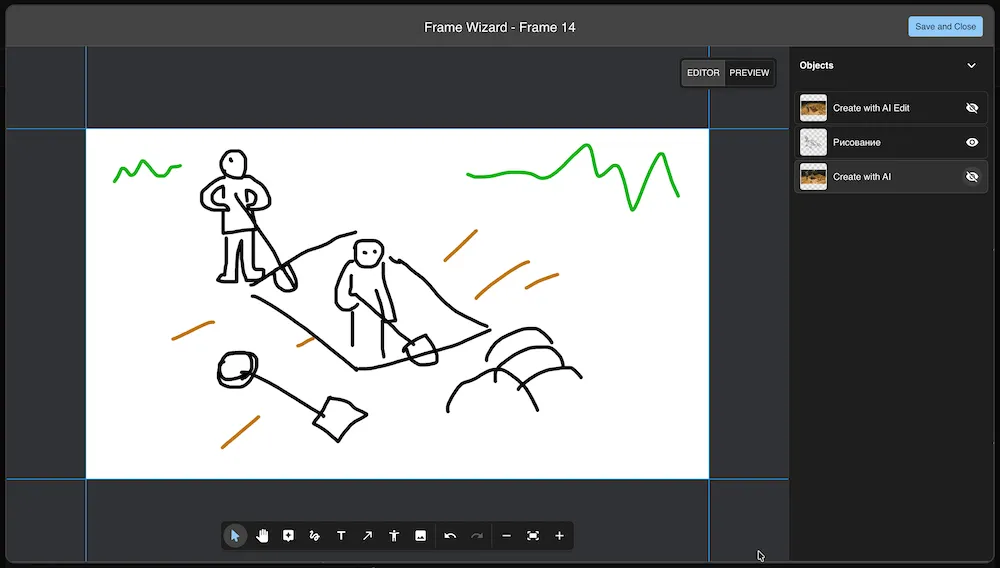Select the Рисование layer name
The image size is (1000, 568).
pos(857,143)
